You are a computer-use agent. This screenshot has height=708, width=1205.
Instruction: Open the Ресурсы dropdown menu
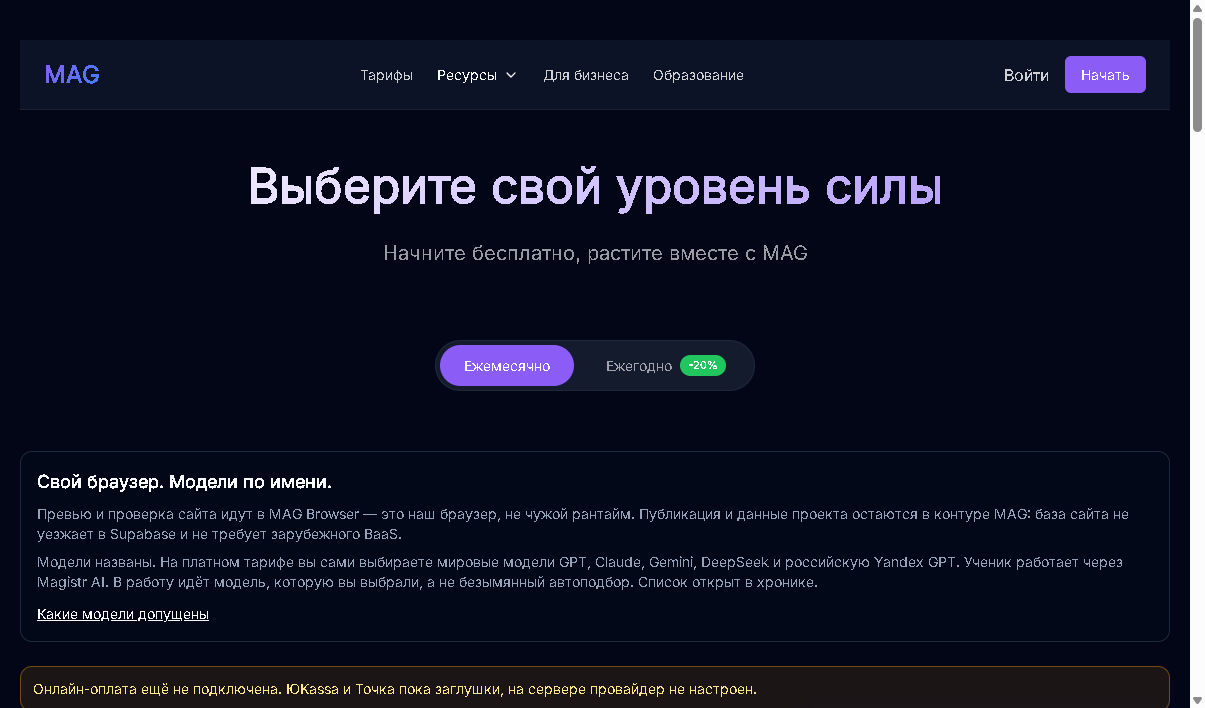click(x=477, y=75)
